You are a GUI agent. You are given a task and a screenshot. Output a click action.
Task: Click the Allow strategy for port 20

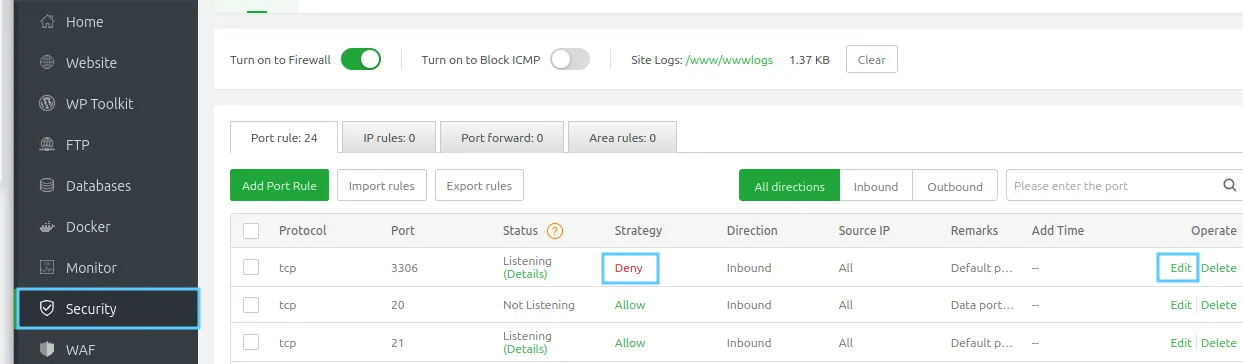(630, 305)
